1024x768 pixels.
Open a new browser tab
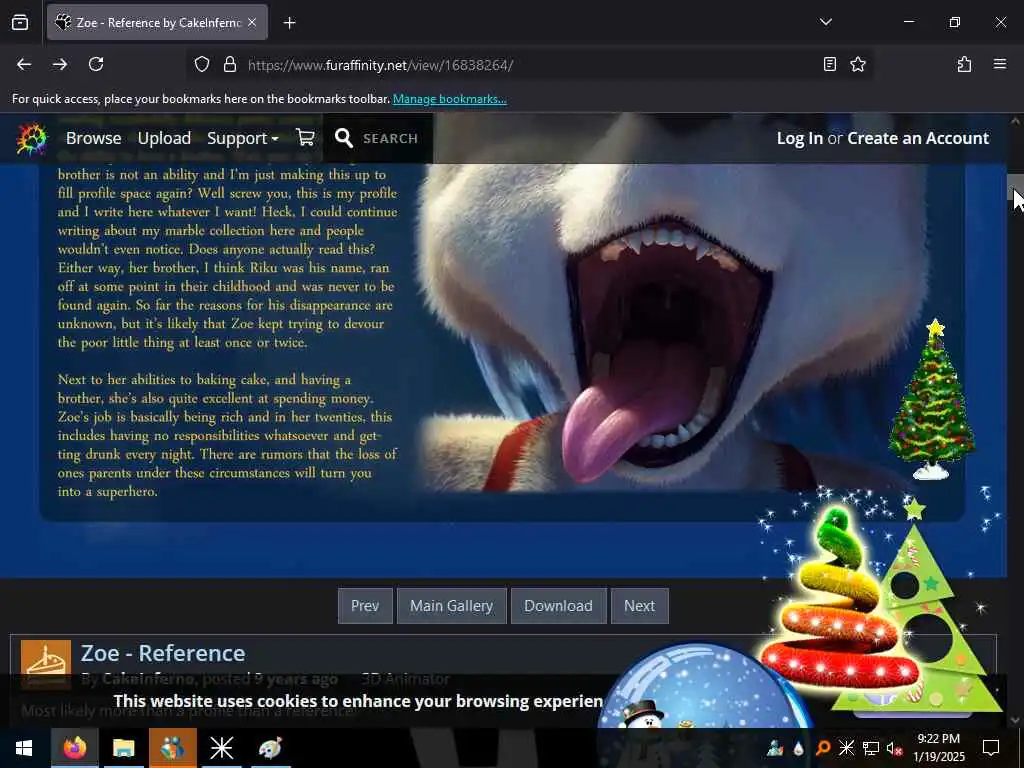point(289,23)
